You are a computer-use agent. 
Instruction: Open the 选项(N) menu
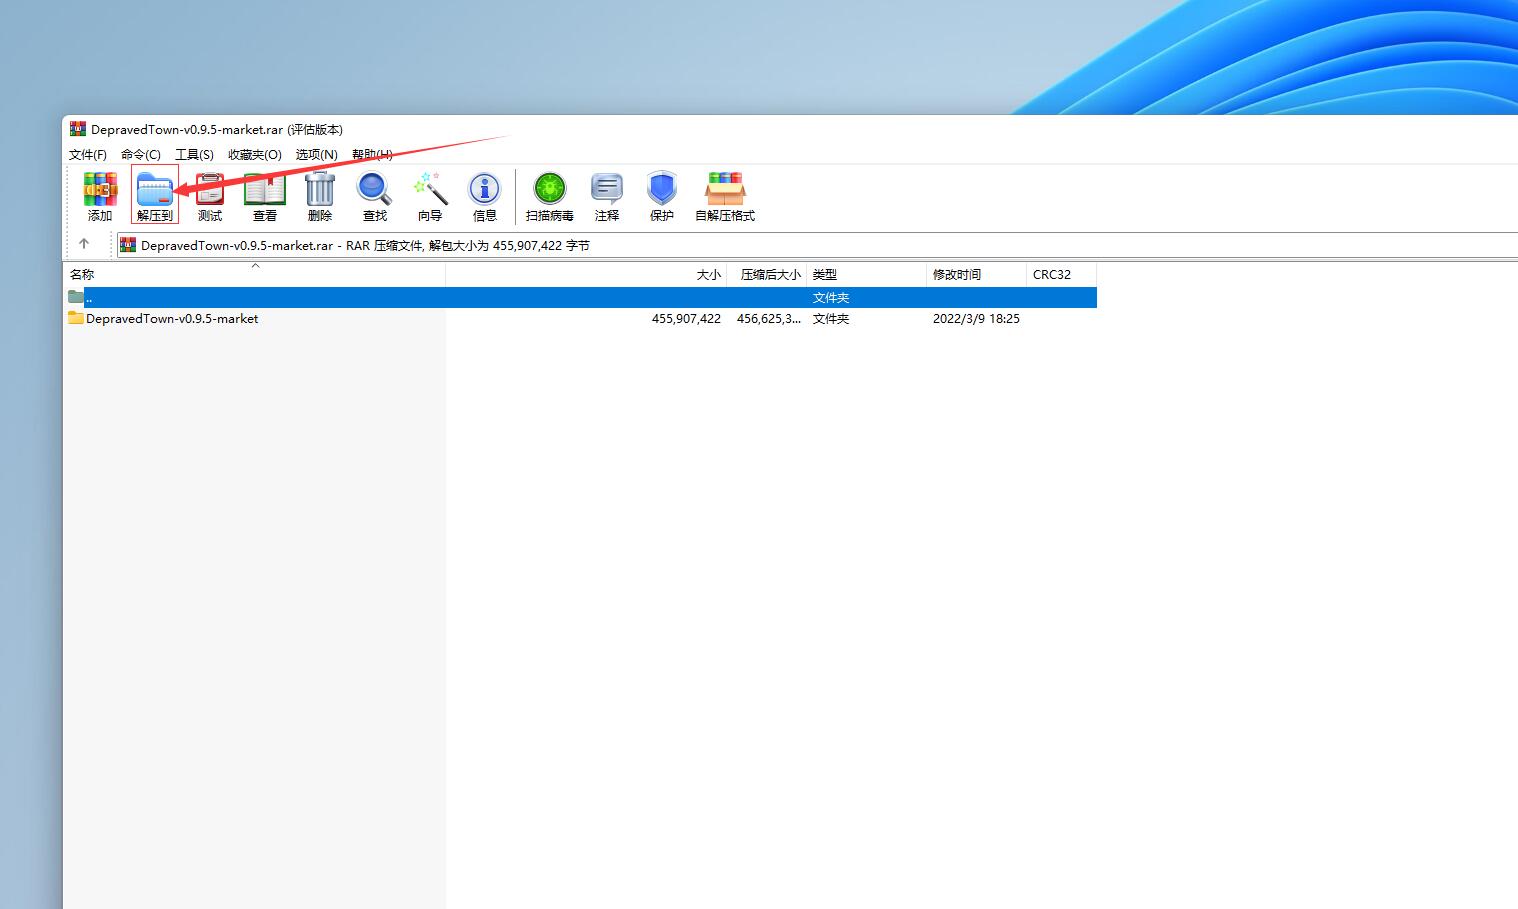[316, 154]
